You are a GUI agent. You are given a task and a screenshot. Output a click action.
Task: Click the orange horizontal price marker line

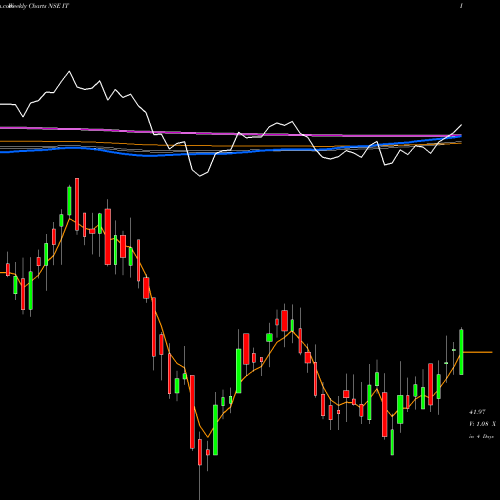478,352
